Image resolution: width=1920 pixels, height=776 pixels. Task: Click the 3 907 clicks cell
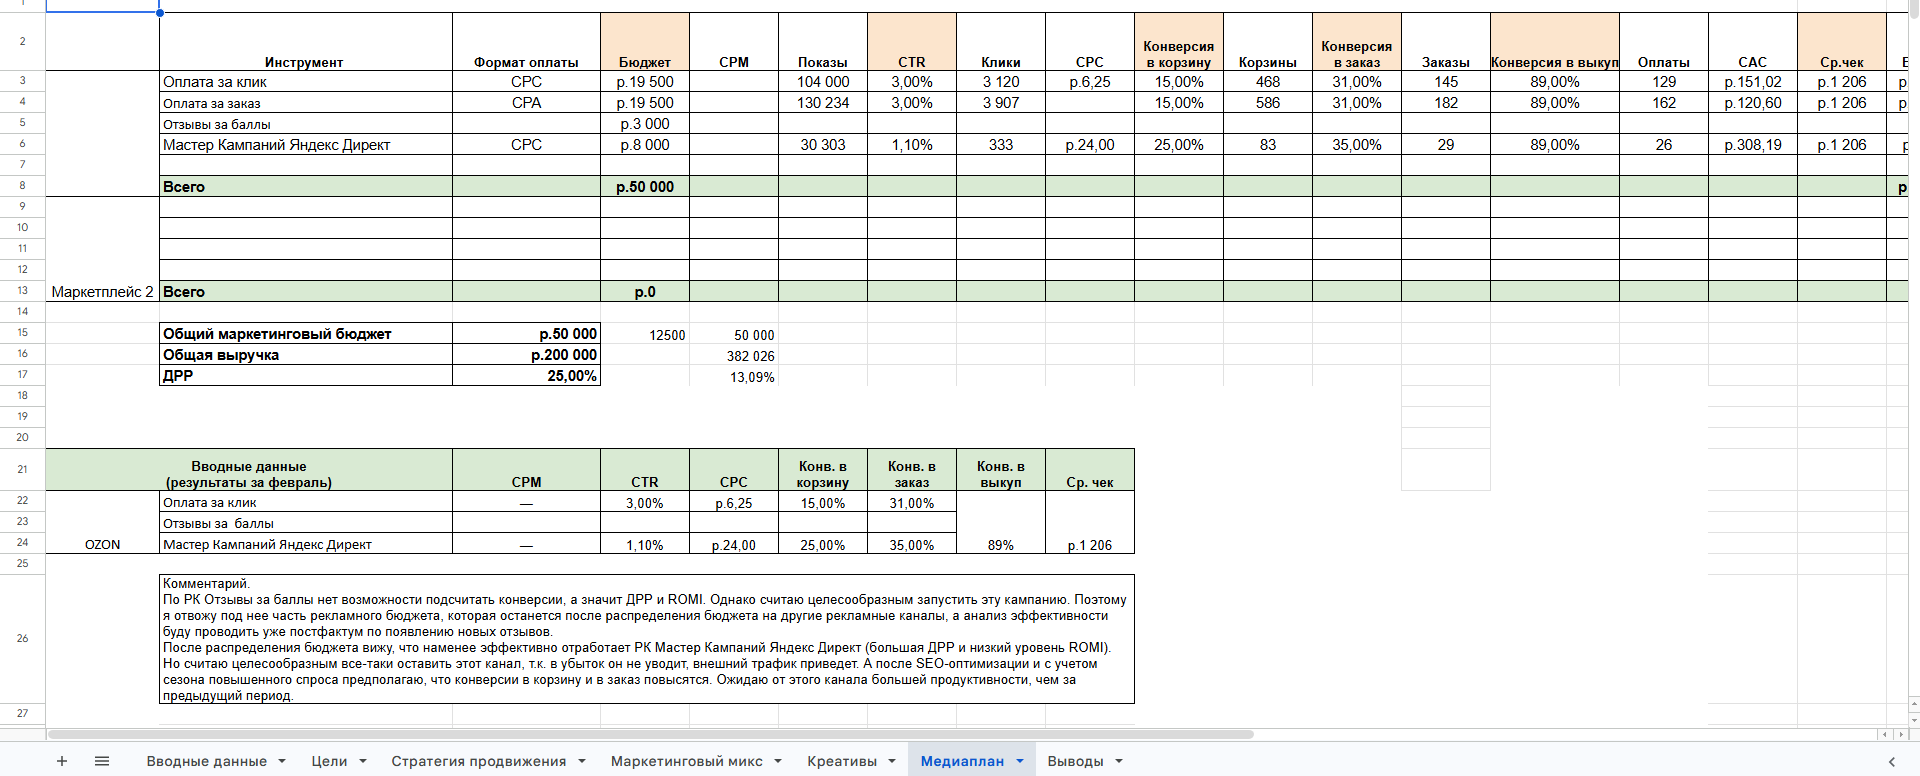click(x=1001, y=103)
